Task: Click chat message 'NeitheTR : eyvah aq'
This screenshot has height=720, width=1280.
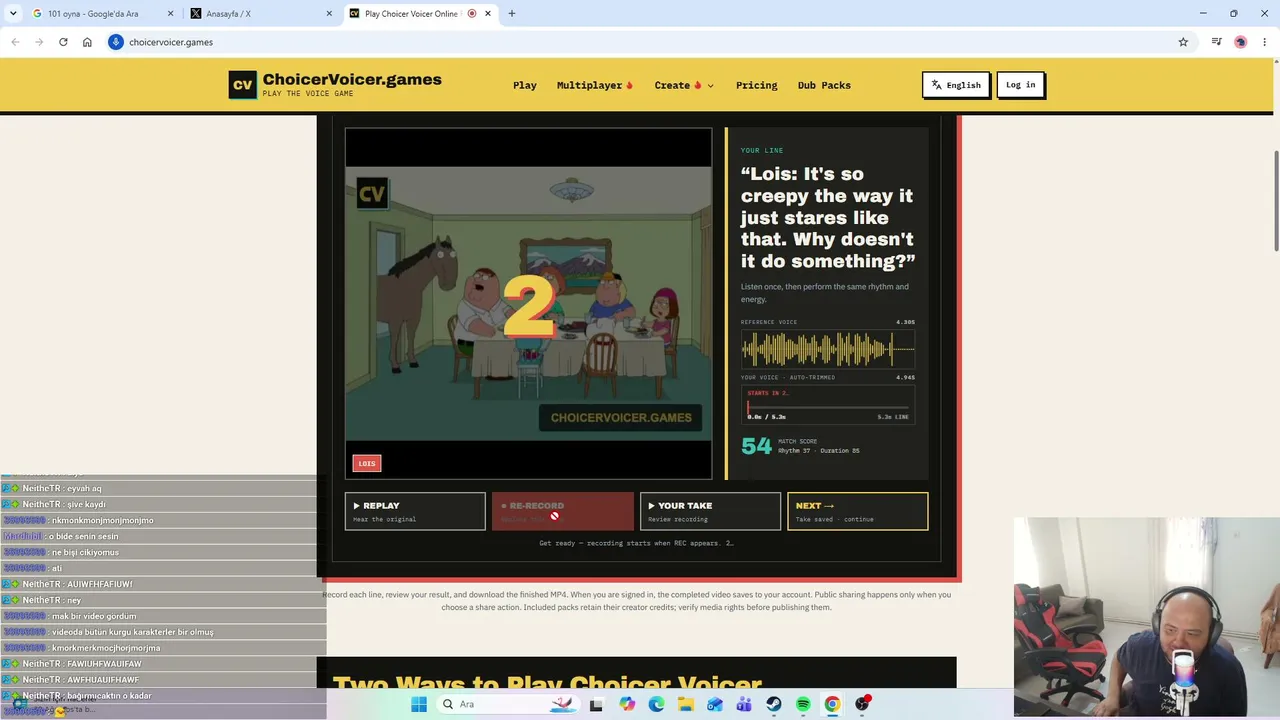Action: [x=62, y=488]
